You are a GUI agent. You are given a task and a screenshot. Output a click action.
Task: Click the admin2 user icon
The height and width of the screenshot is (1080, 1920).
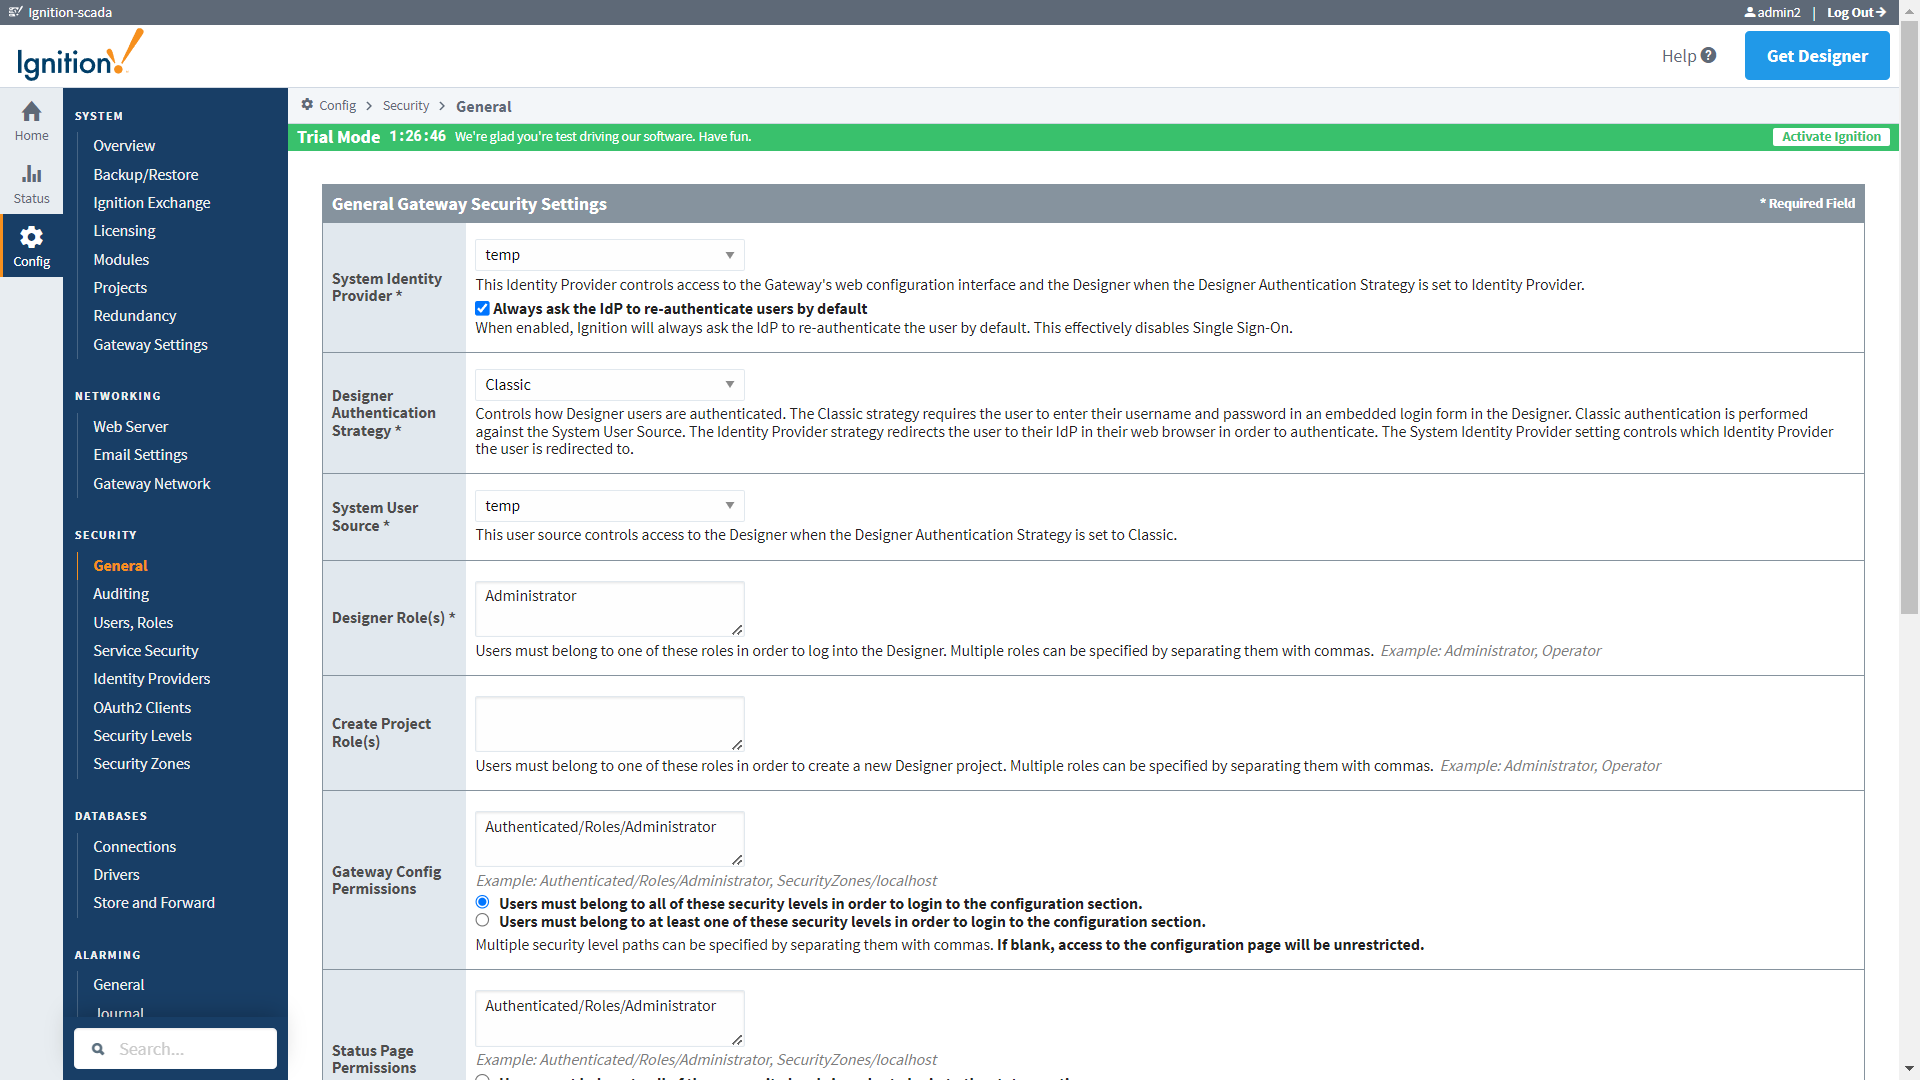1750,12
